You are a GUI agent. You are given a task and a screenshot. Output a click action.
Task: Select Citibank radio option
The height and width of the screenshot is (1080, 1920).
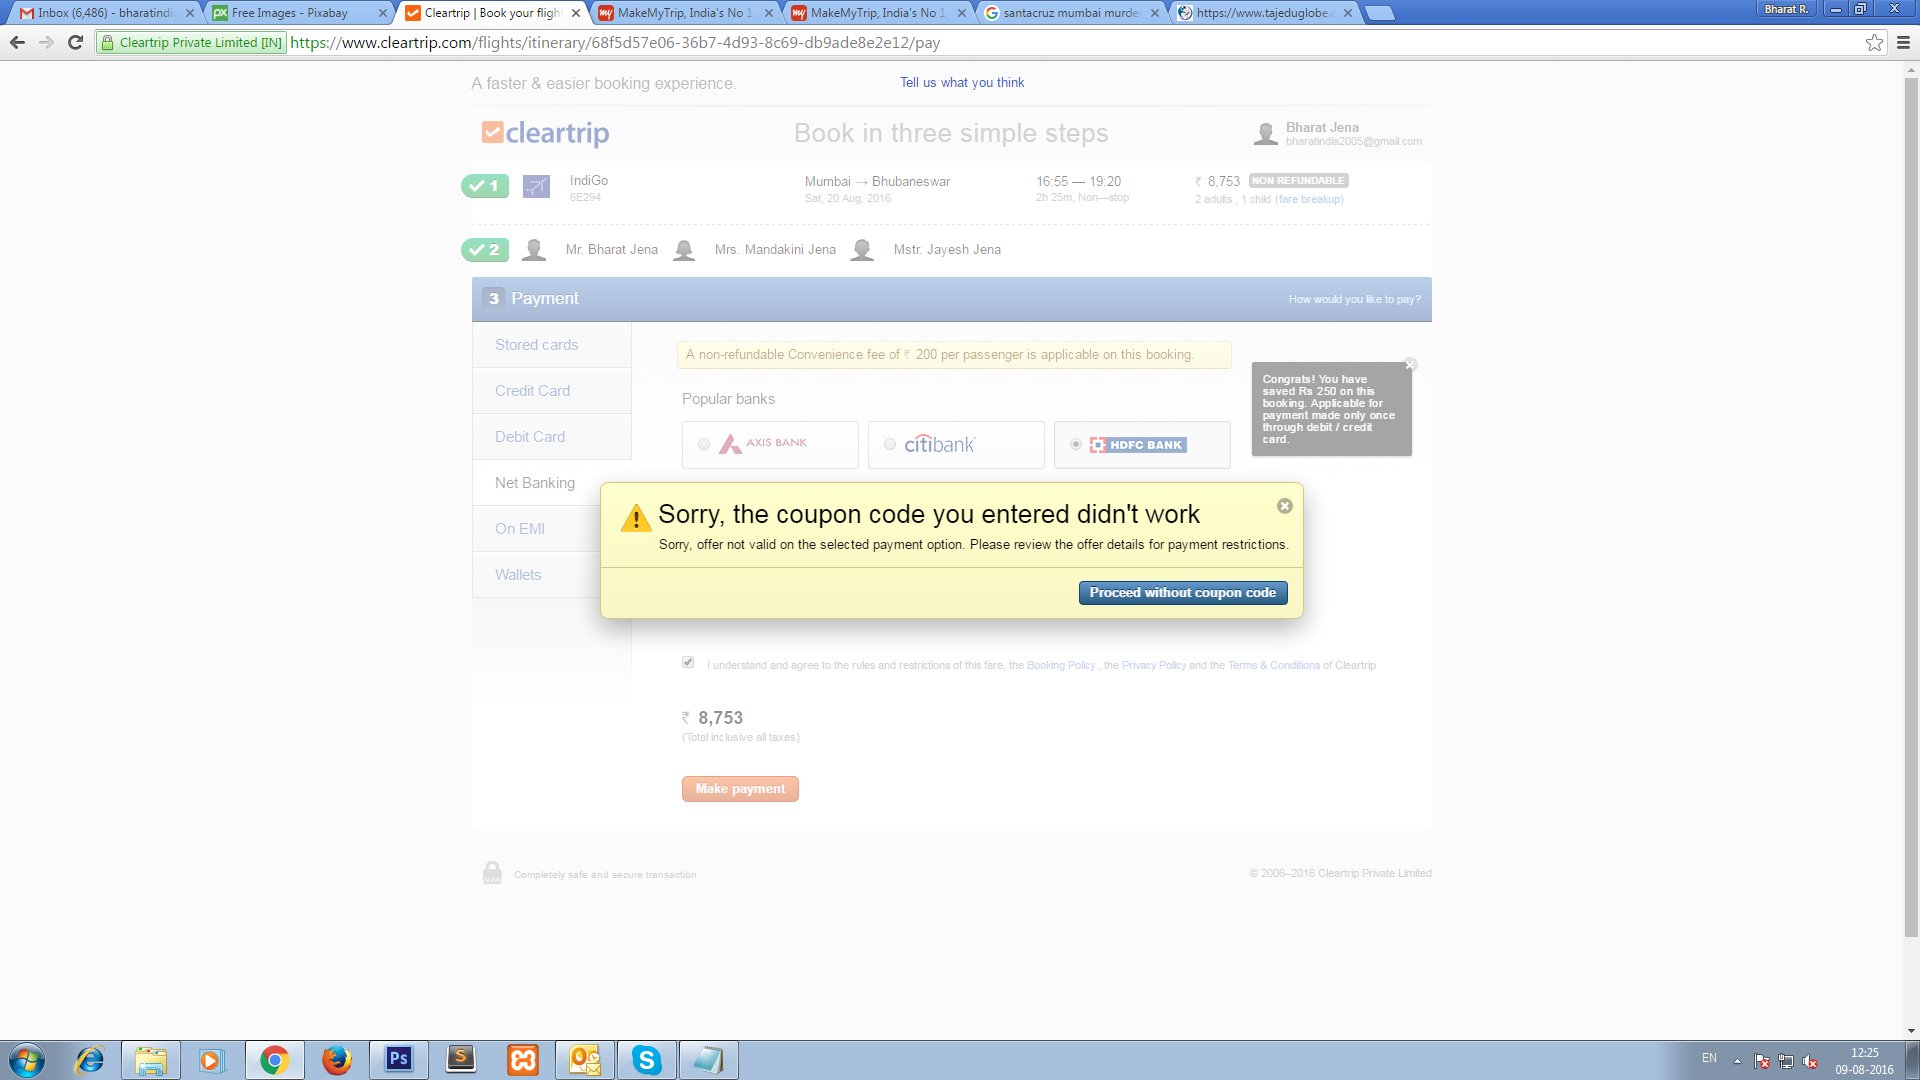point(890,444)
